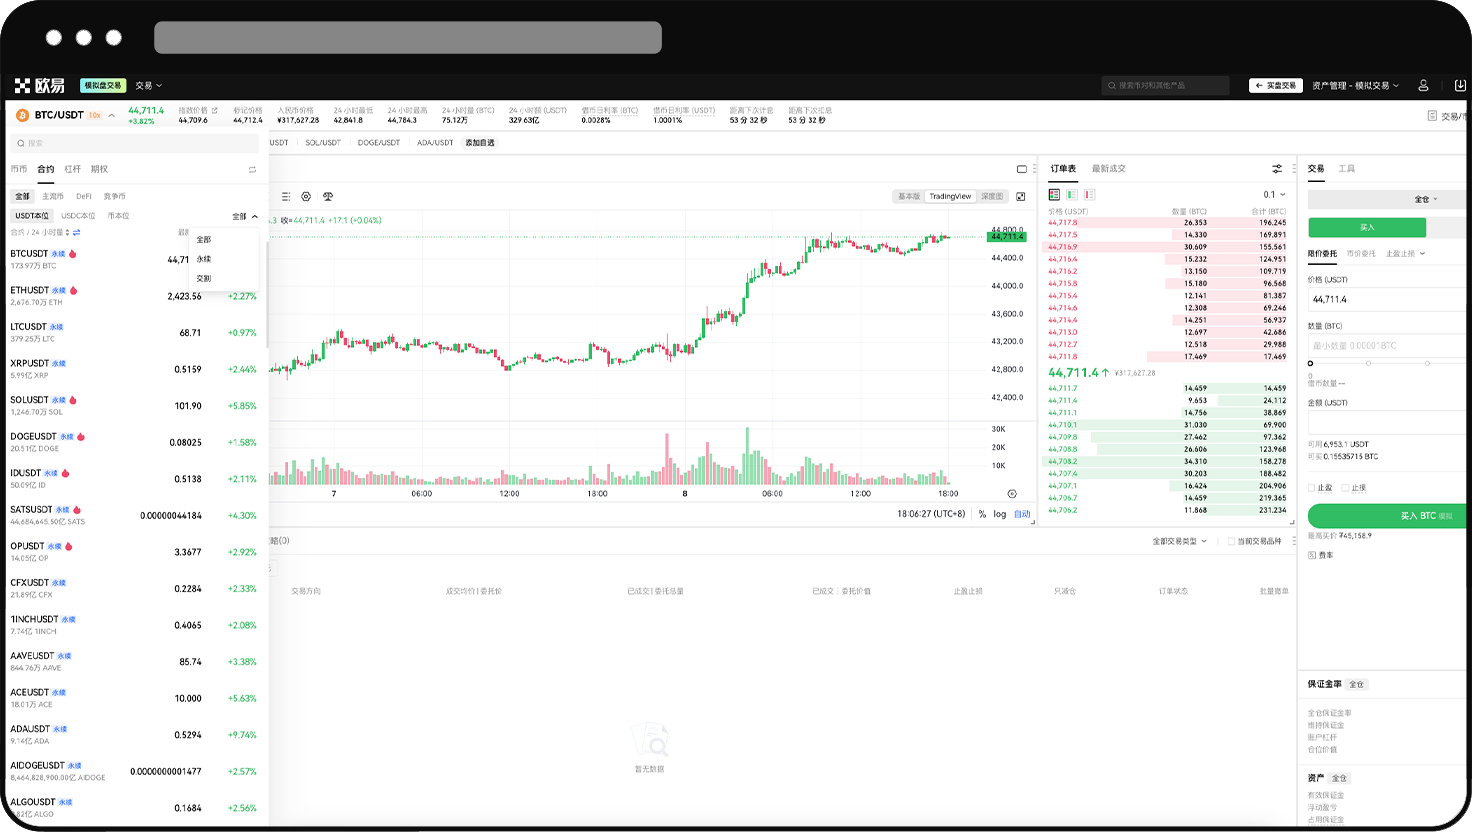Click the 44,717.8 ask price row

(1167, 223)
